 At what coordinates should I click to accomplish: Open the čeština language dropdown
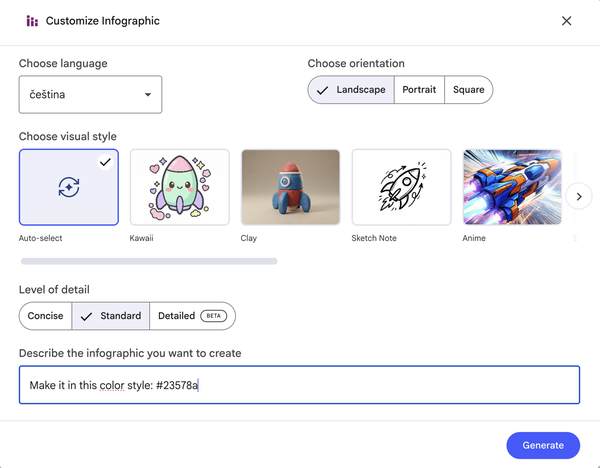click(x=90, y=95)
